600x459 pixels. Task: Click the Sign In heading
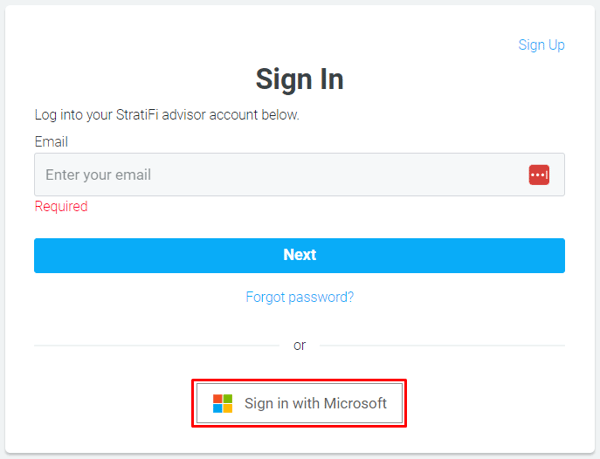tap(300, 79)
